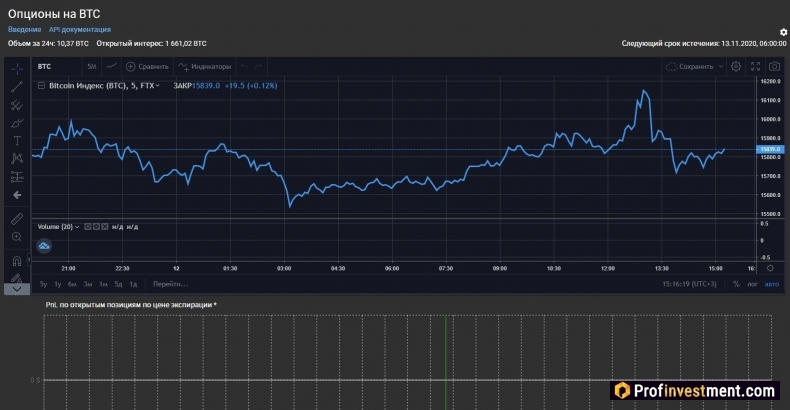Toggle magnet mode in the drawing sidebar
The width and height of the screenshot is (790, 410).
tap(17, 260)
